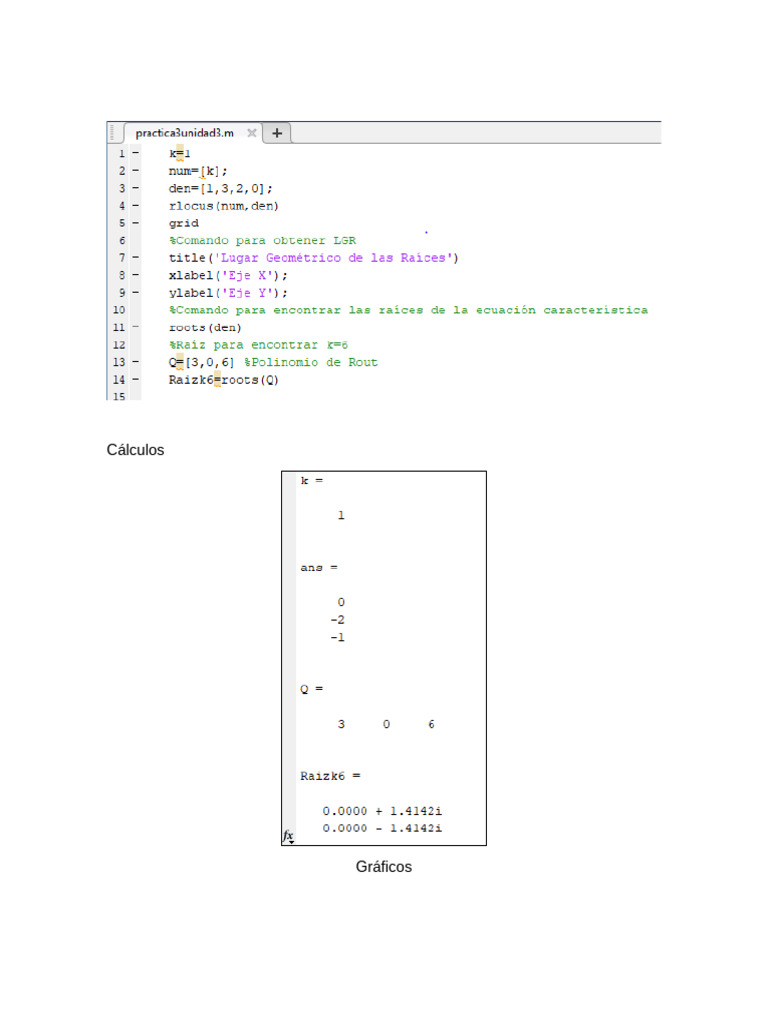Click code line 'rlocus(num,den)'
This screenshot has height=1024, width=768.
coord(224,206)
